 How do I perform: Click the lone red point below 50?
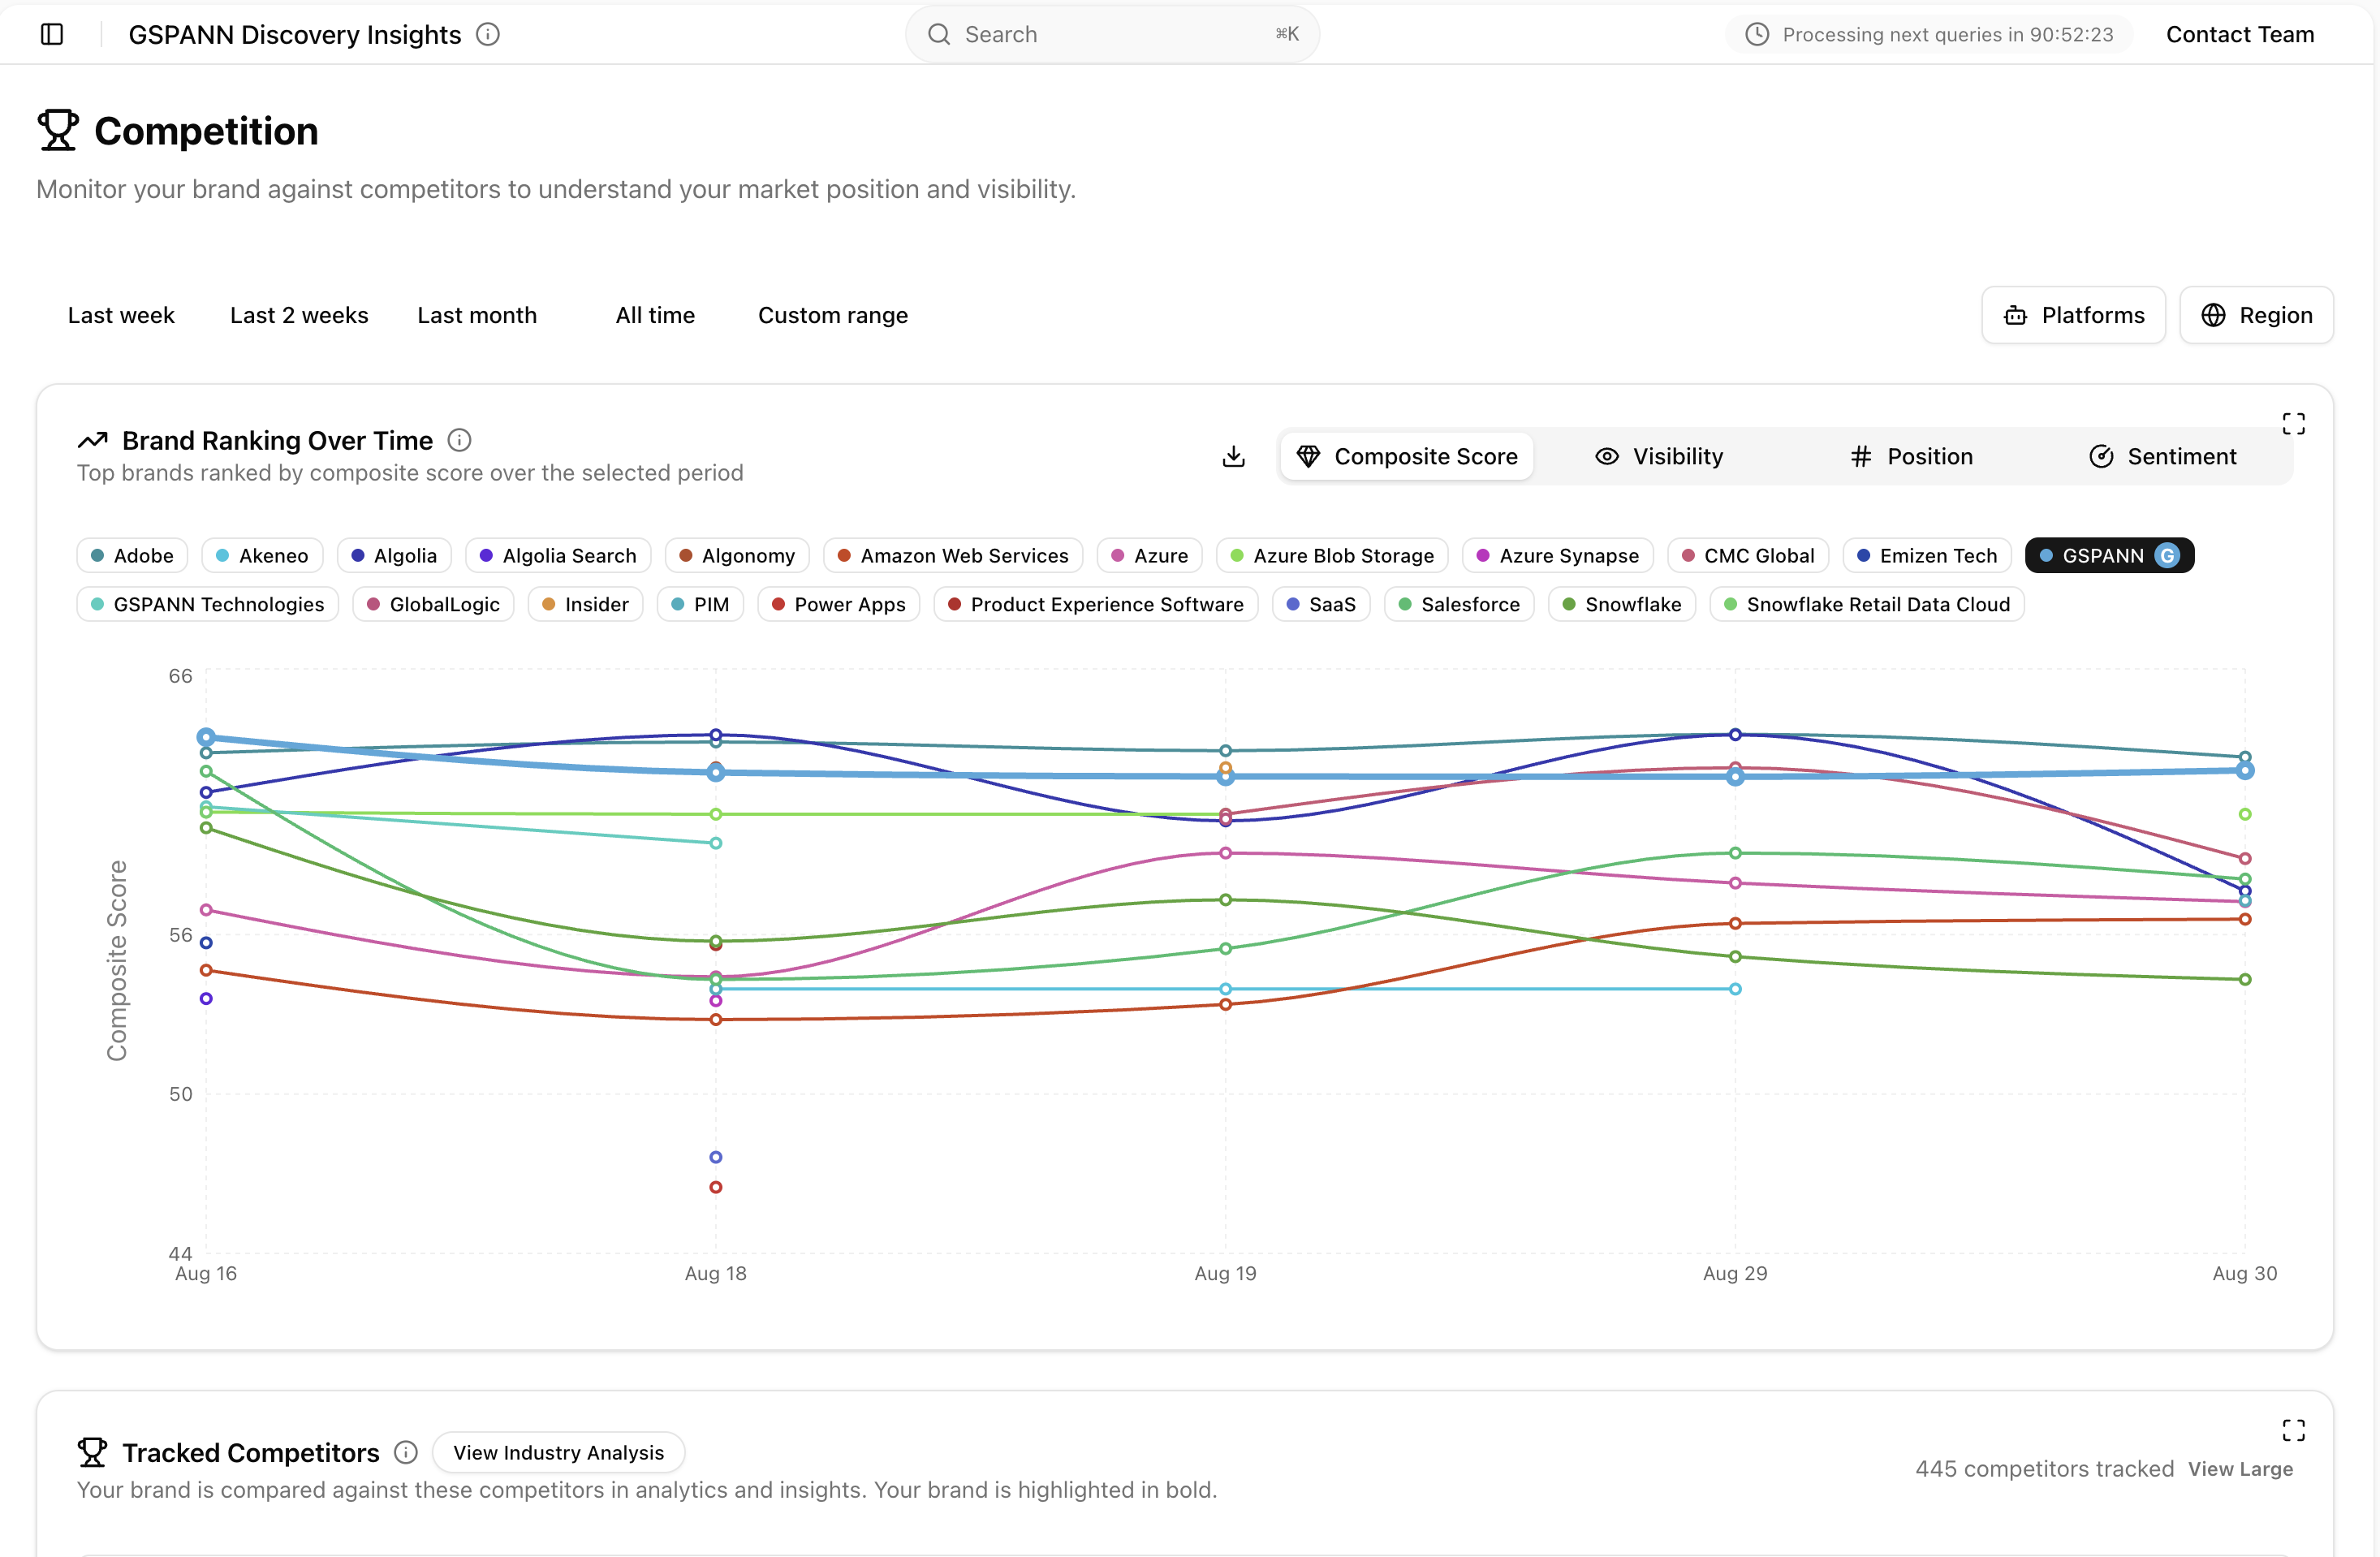(716, 1187)
